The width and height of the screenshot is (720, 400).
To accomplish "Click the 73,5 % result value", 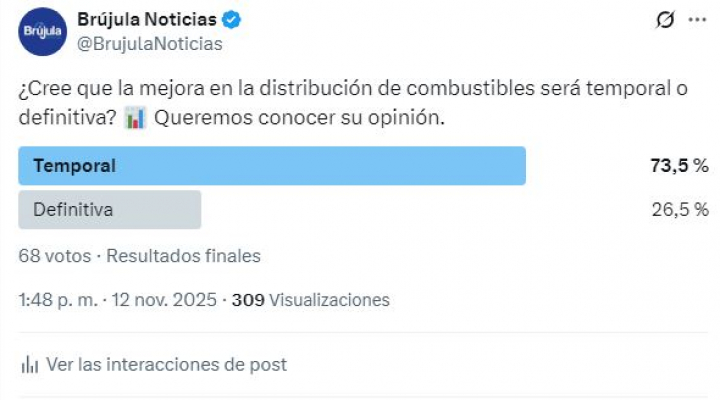I will 679,166.
